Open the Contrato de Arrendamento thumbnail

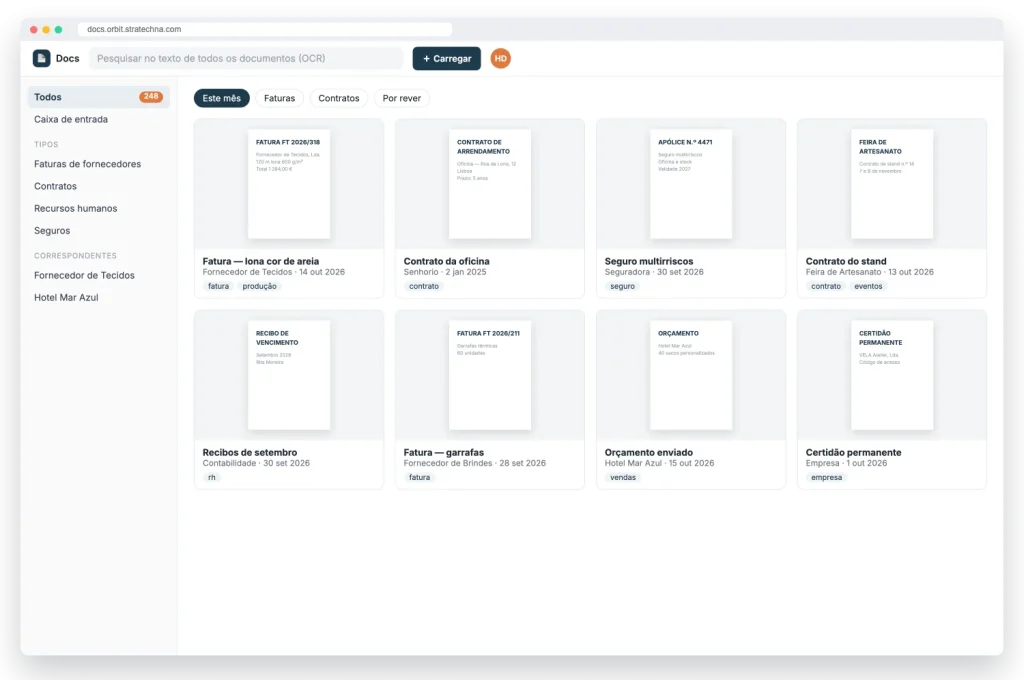coord(490,184)
